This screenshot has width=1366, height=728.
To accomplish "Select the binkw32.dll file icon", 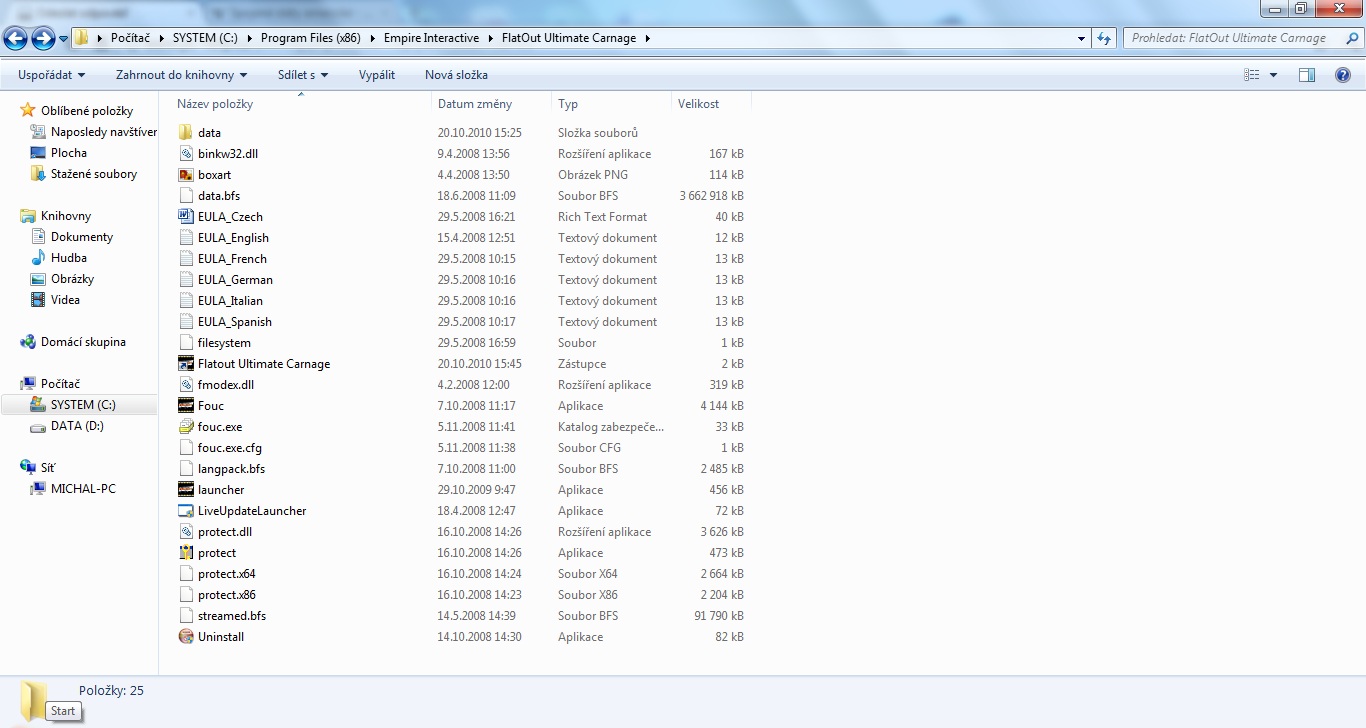I will 186,154.
